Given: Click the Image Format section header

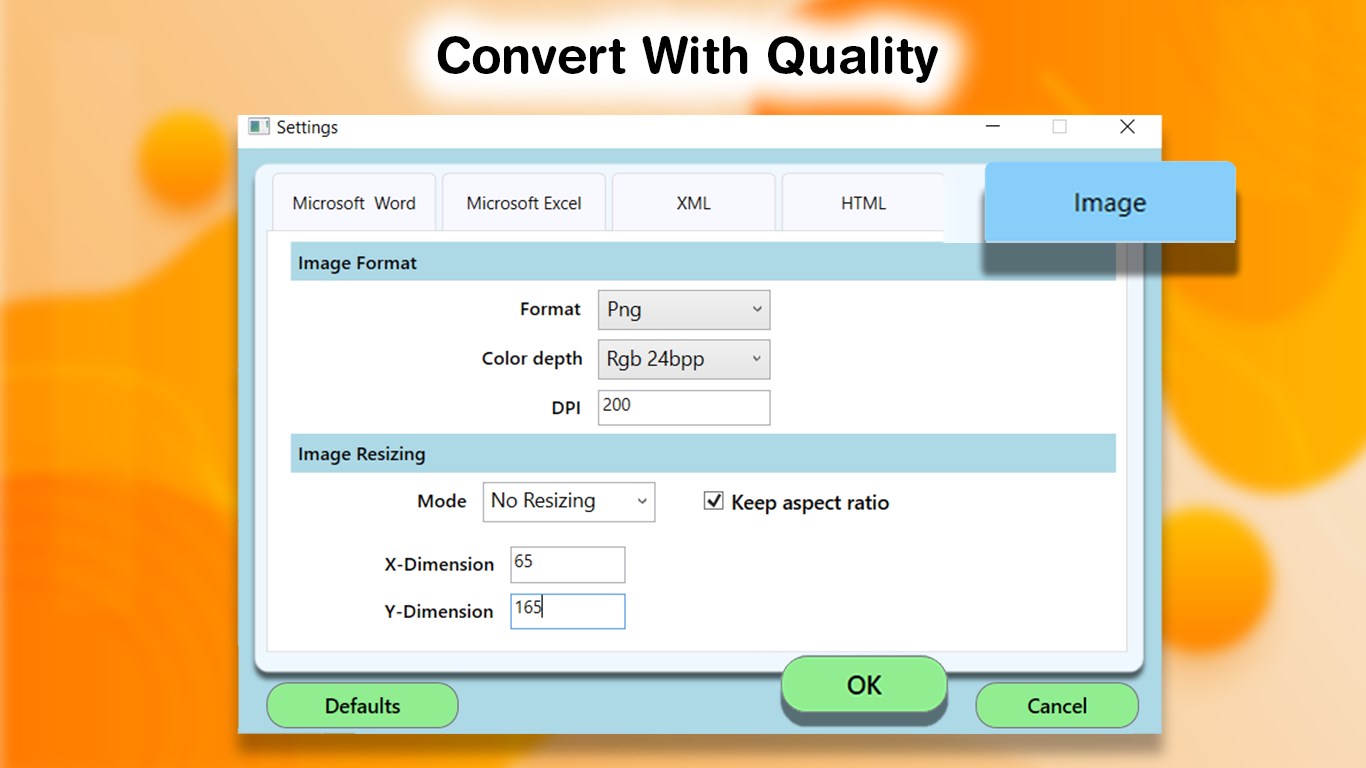Looking at the screenshot, I should 356,262.
